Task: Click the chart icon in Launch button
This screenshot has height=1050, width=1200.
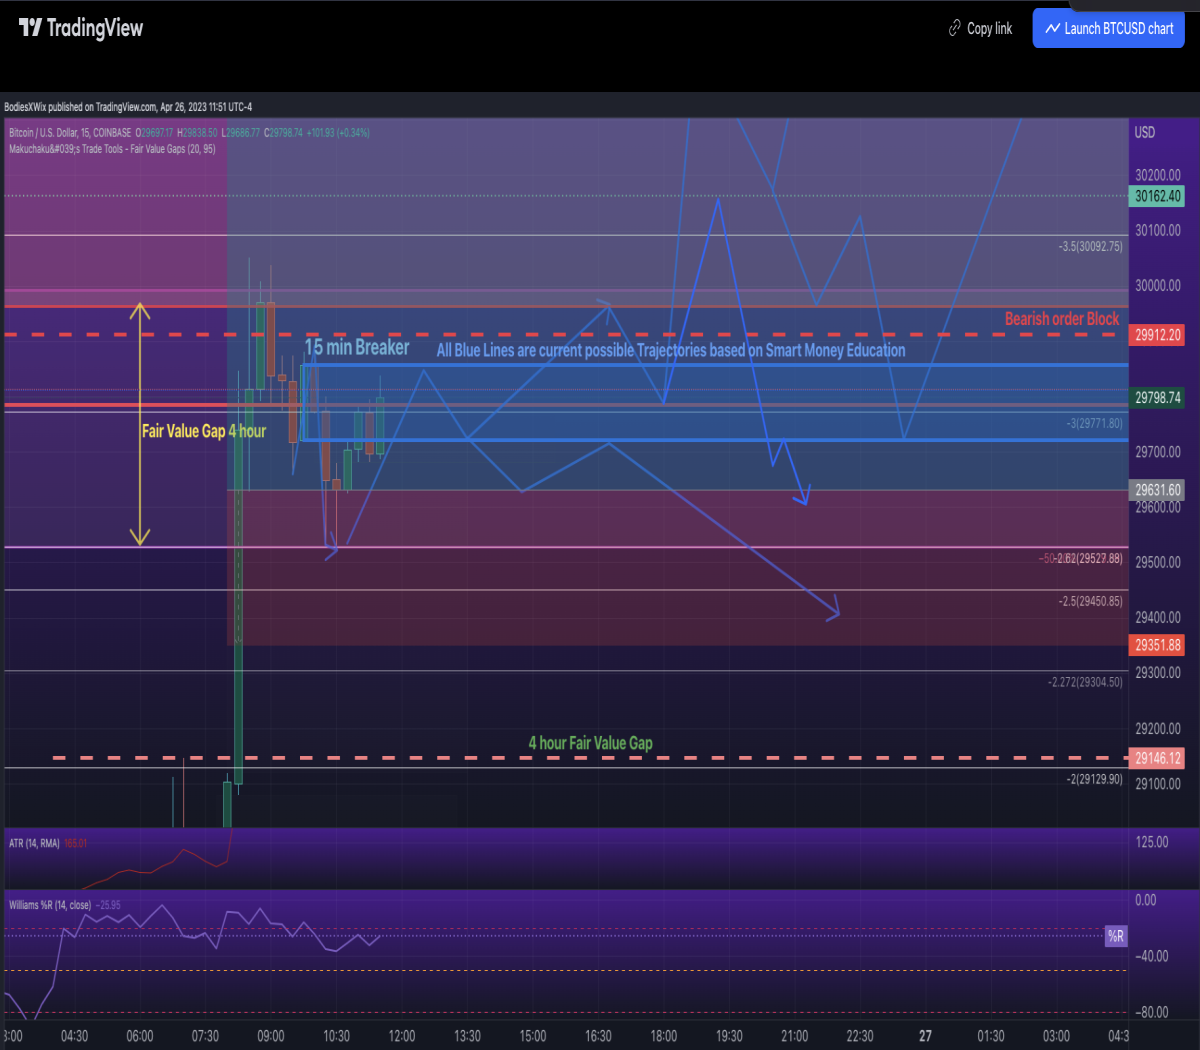Action: tap(1052, 29)
